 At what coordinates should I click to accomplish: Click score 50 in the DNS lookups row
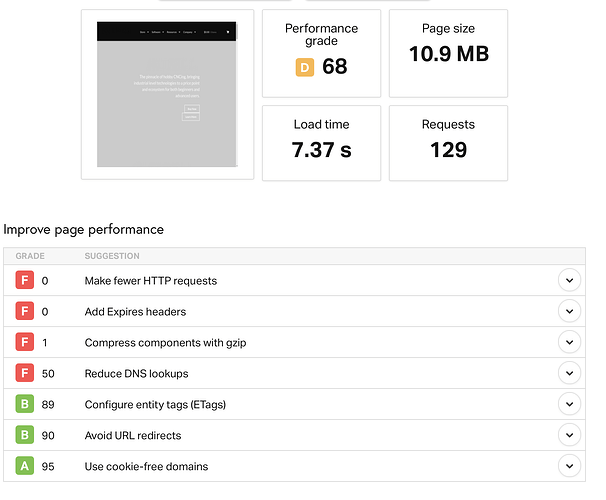(x=48, y=374)
